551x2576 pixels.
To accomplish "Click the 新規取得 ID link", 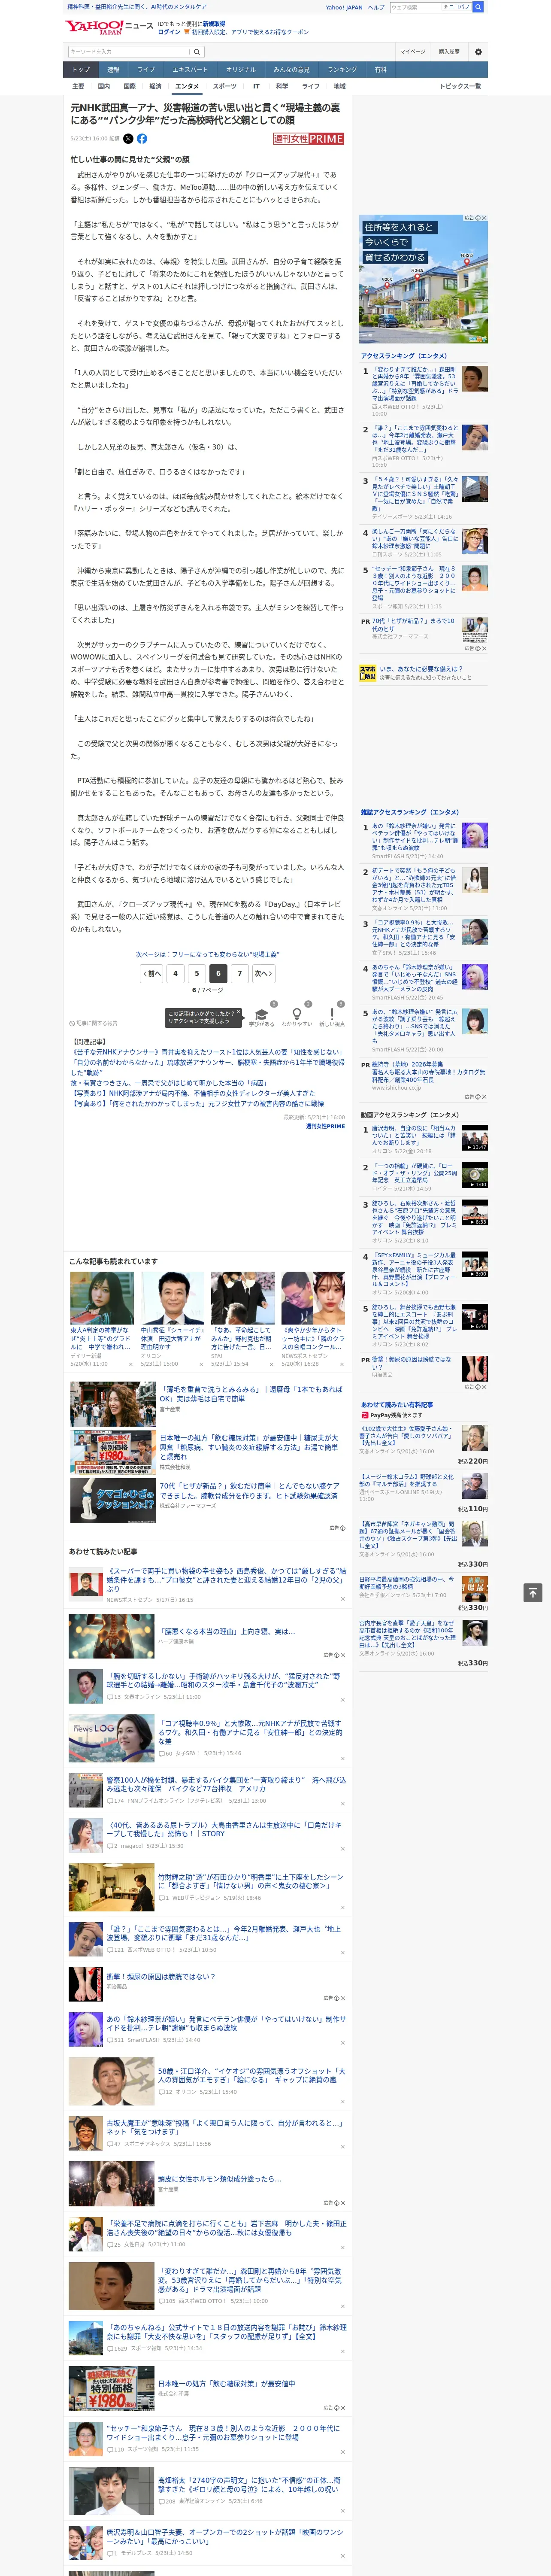I will (x=214, y=23).
